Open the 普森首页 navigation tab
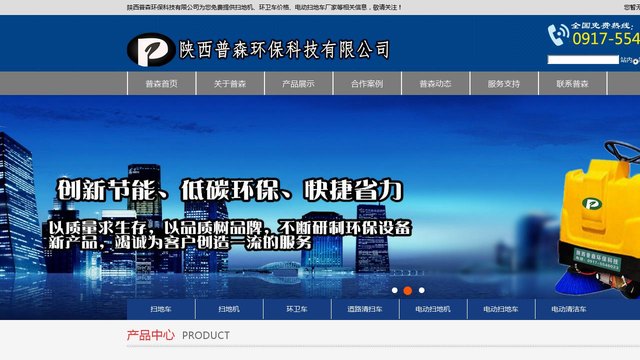Screen dimensions: 640x360 162,84
